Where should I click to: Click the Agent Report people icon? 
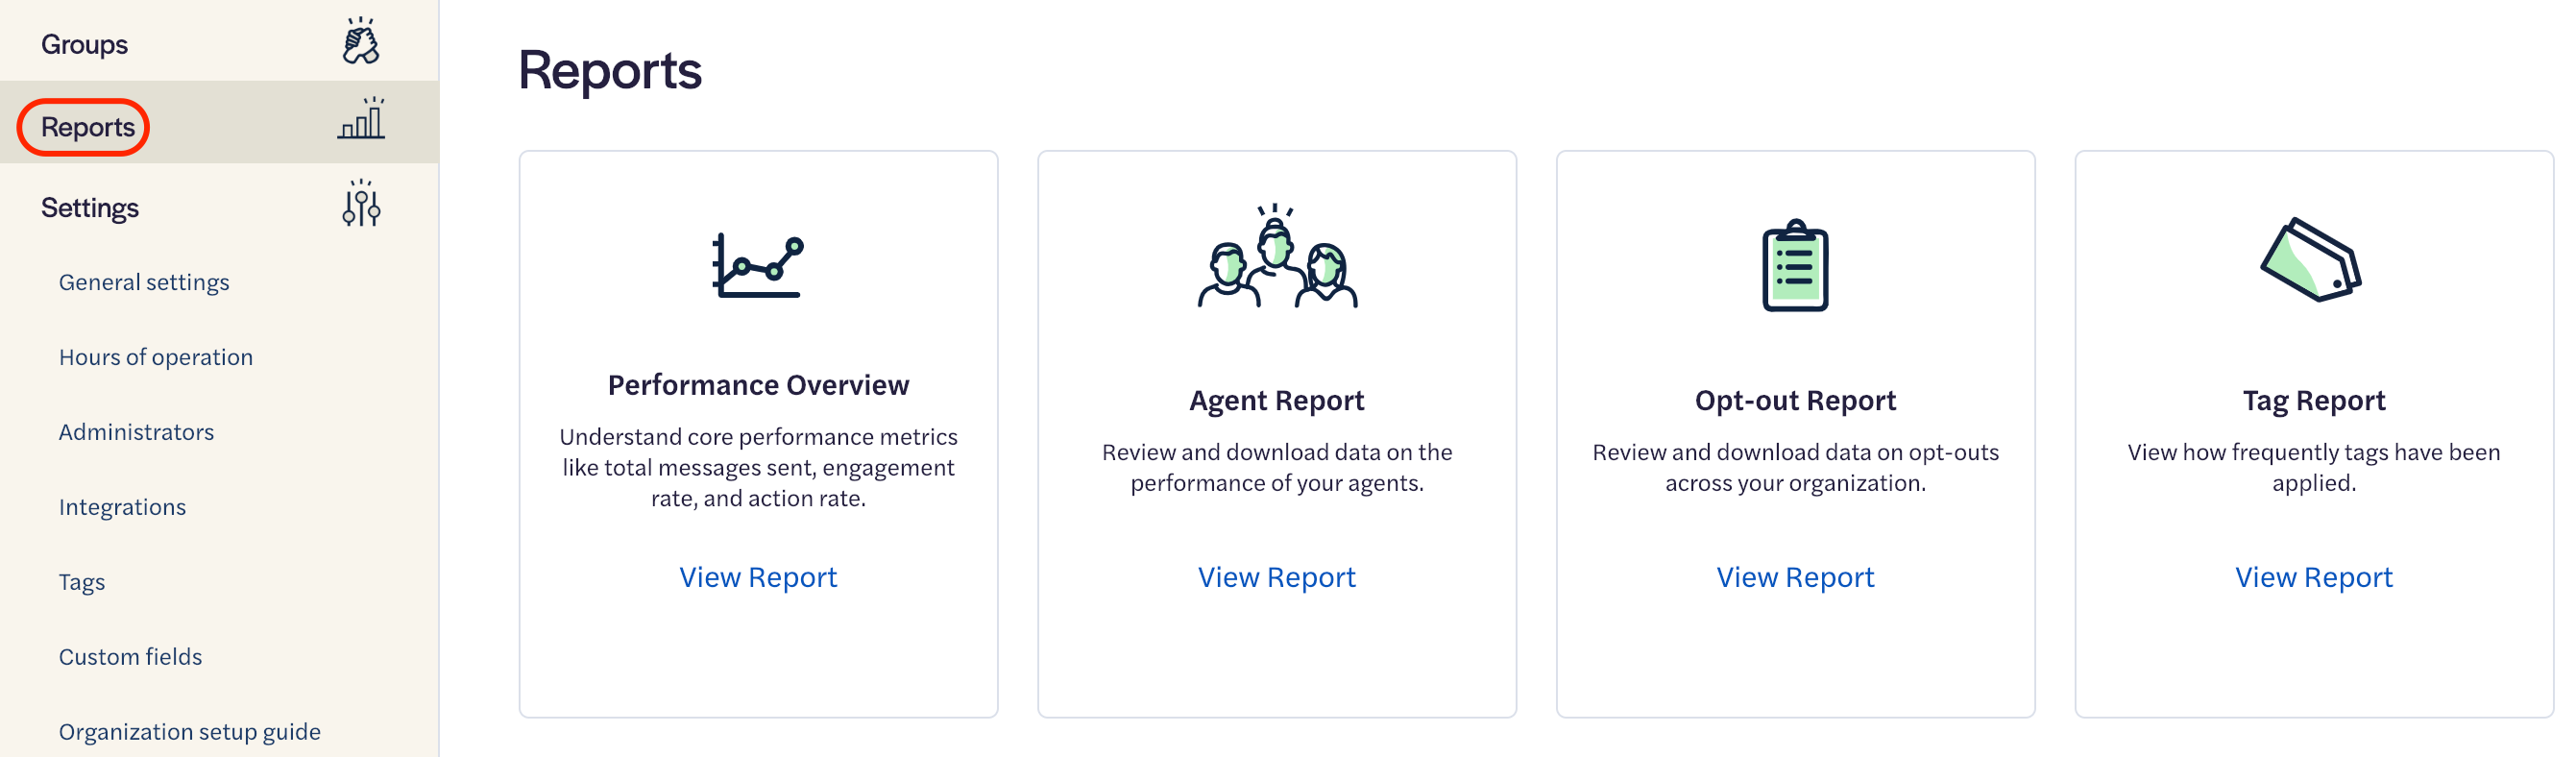tap(1277, 256)
